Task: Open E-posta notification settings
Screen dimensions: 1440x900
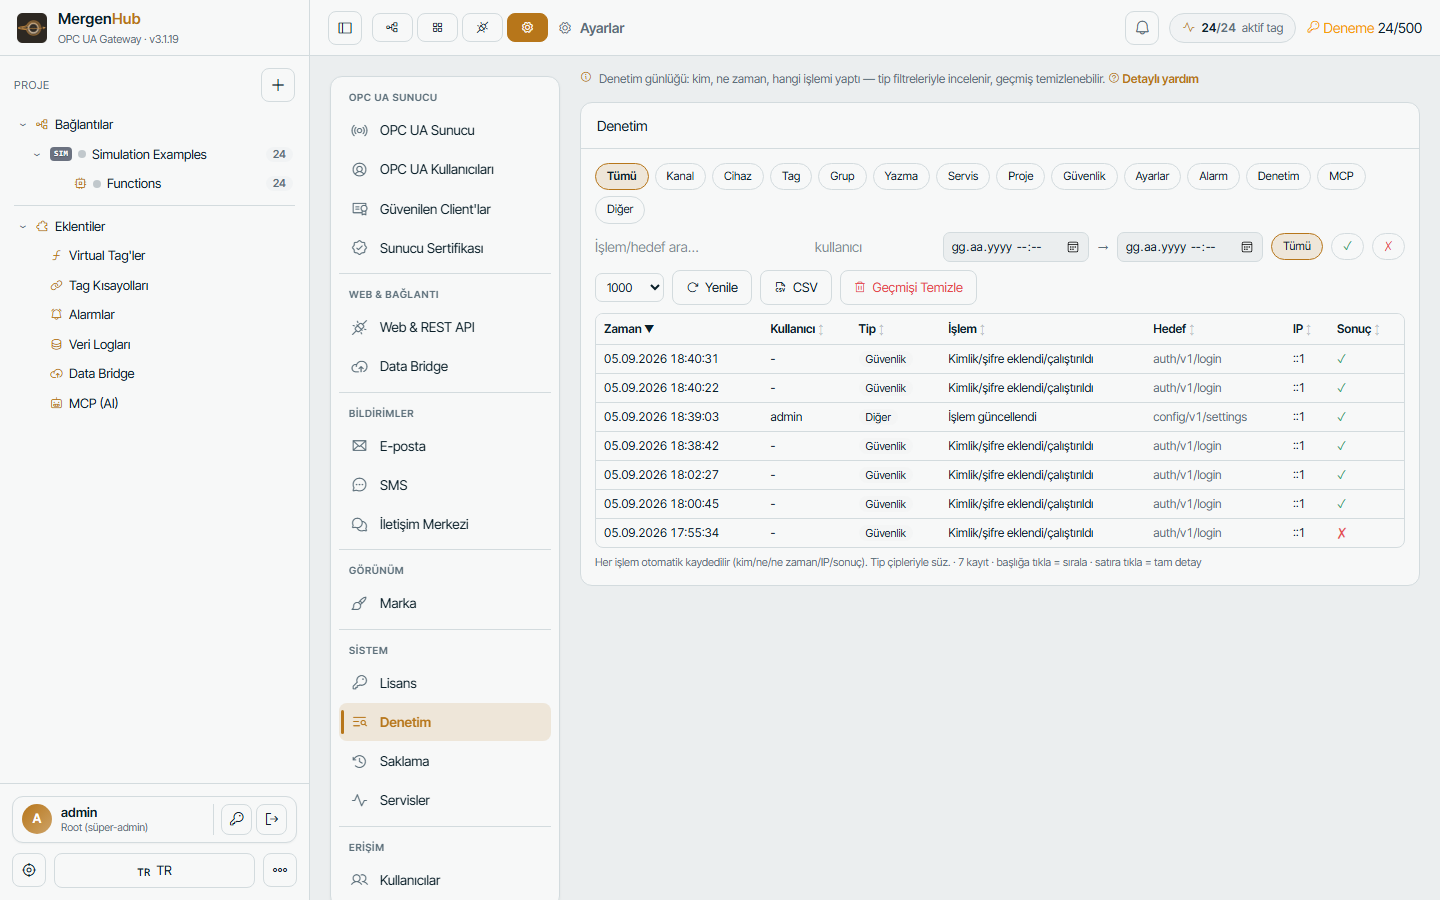Action: tap(445, 446)
